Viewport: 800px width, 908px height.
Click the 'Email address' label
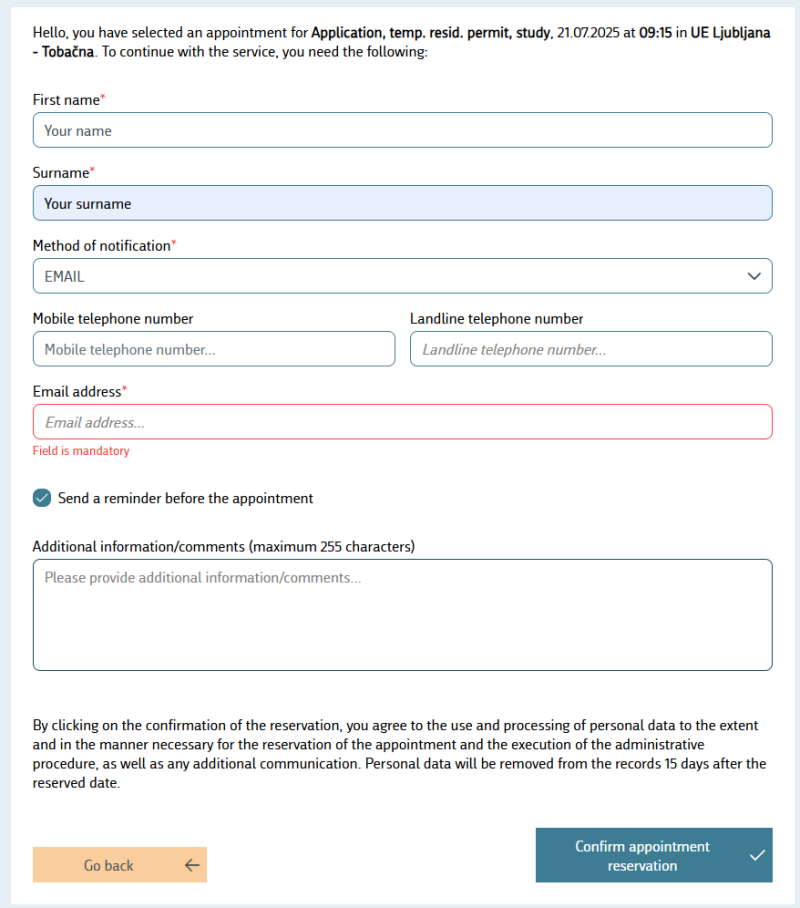tap(77, 392)
